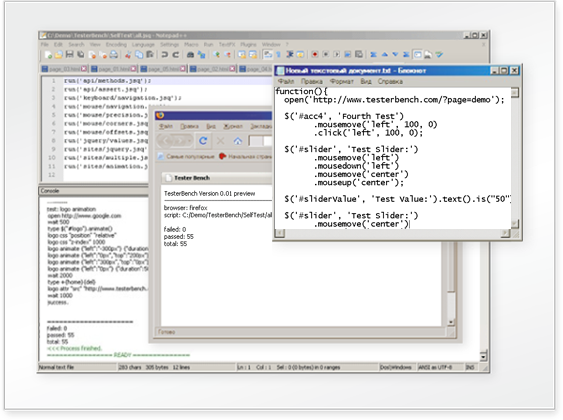Click 'Normal text file' status entry
This screenshot has height=420, width=563.
pos(56,367)
